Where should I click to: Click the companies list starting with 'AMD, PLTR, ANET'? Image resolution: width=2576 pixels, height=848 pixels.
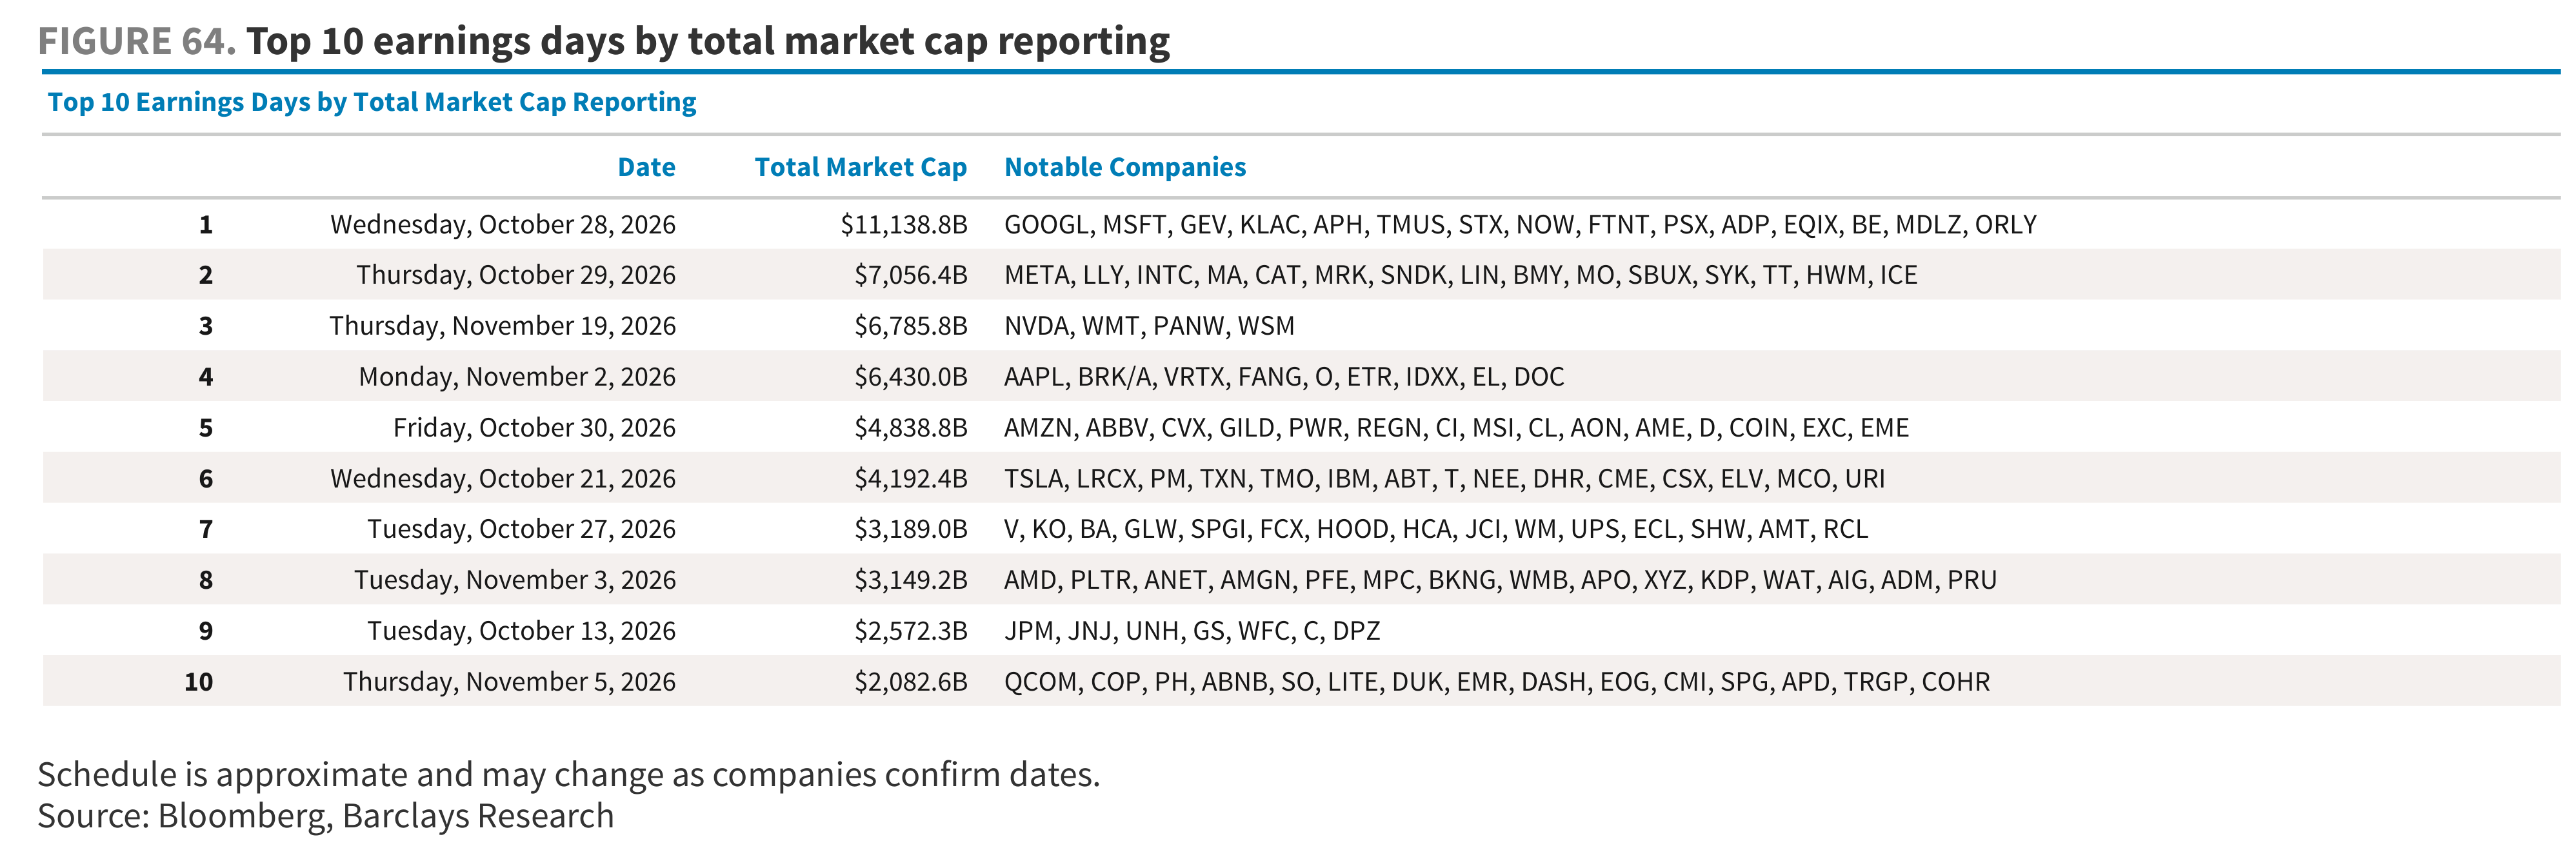(1500, 580)
